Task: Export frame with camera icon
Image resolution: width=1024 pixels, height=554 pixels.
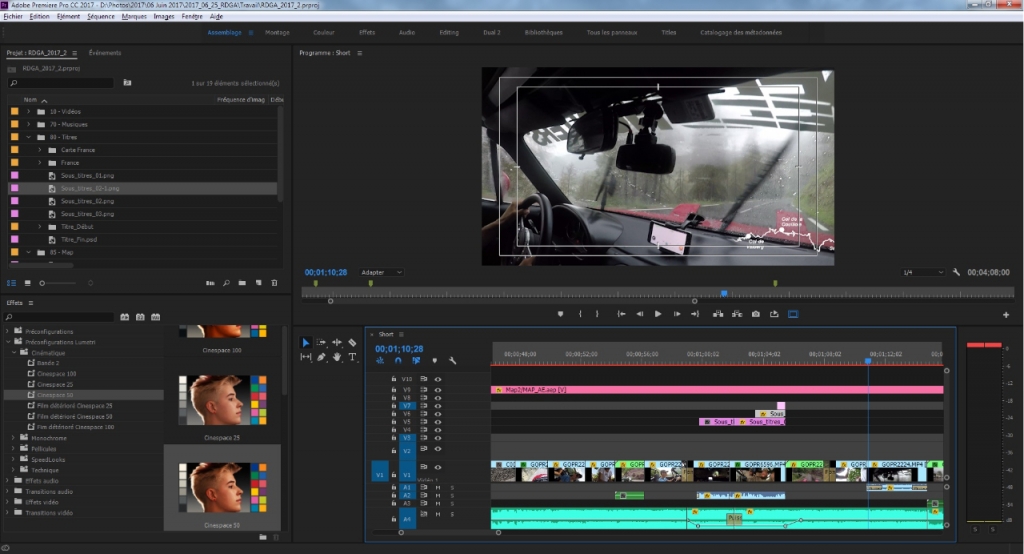Action: pos(756,314)
